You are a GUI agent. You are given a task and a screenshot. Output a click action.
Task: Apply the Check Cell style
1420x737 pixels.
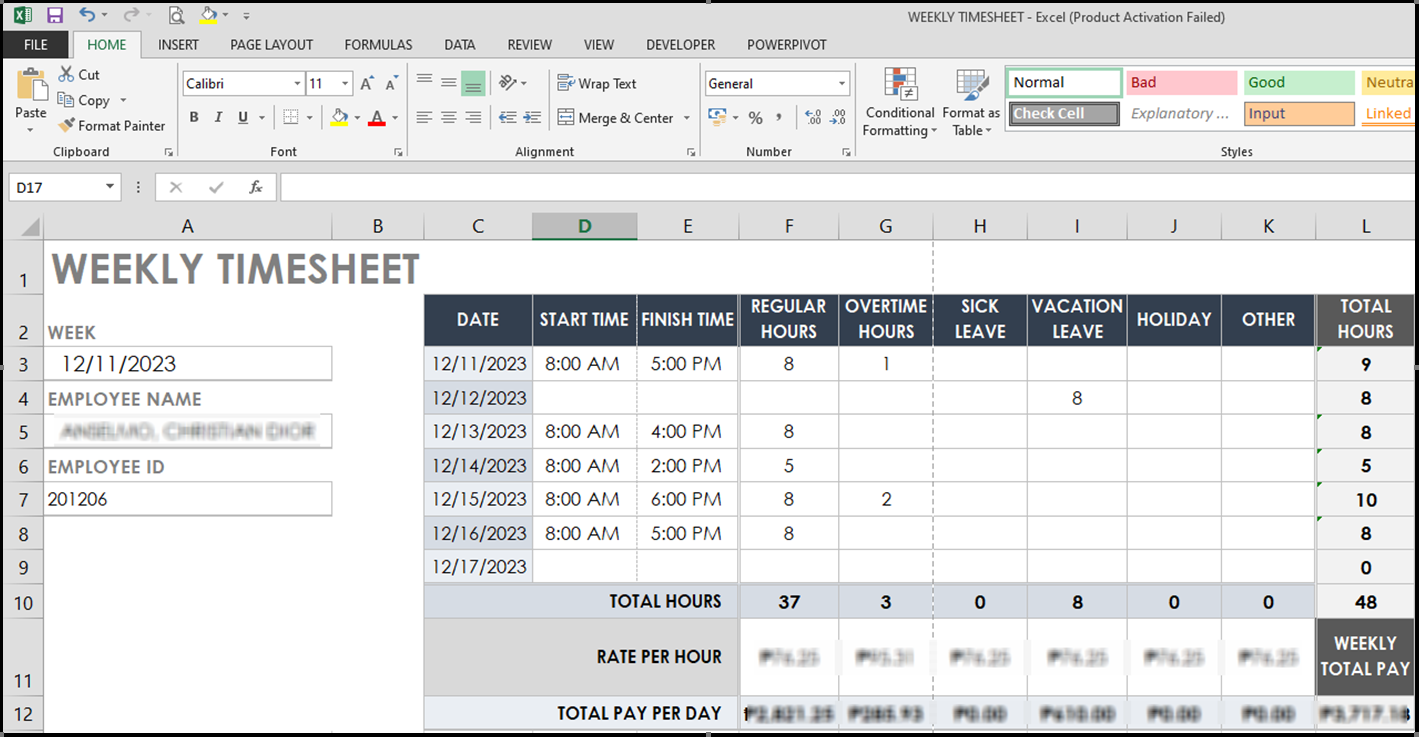[x=1064, y=114]
